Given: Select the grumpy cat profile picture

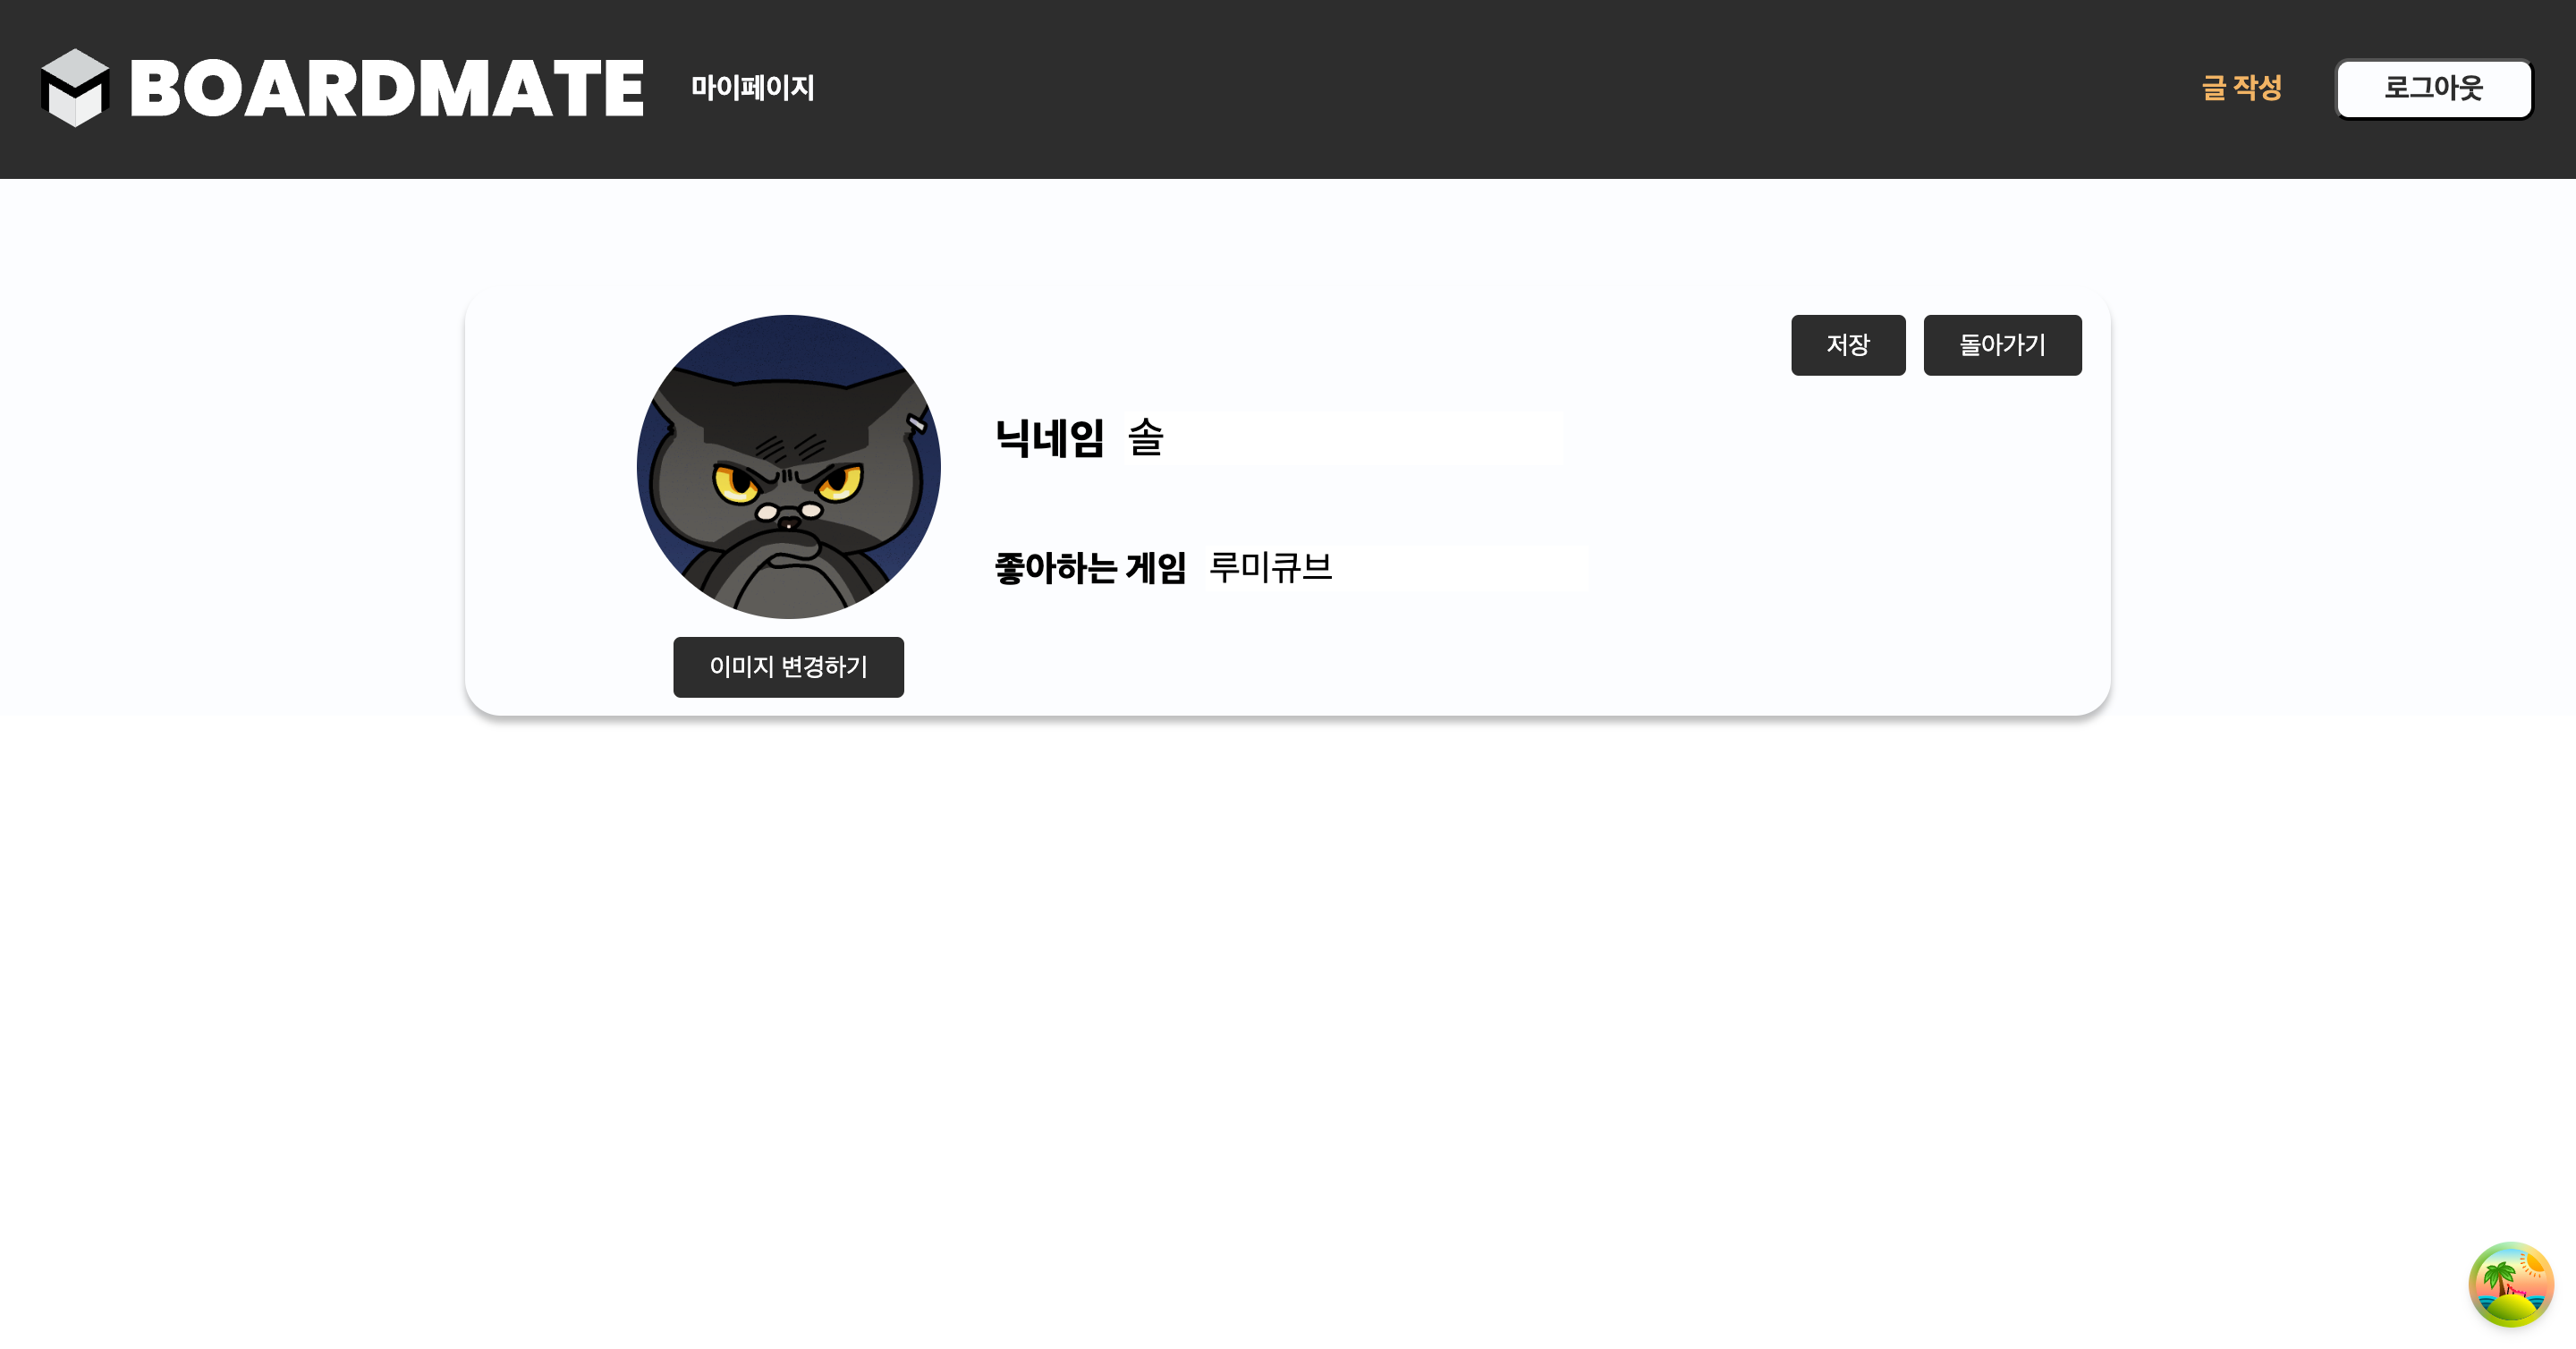Looking at the screenshot, I should pyautogui.click(x=788, y=466).
